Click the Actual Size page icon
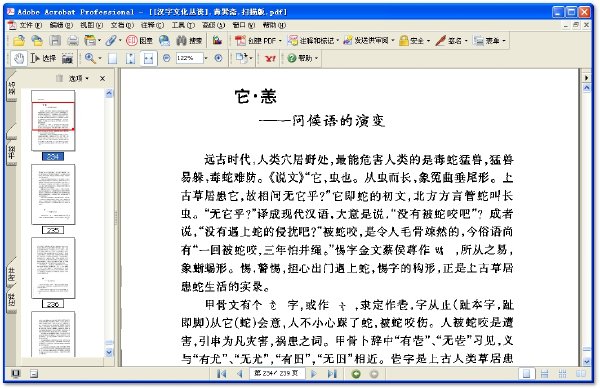The image size is (600, 389). pos(112,58)
